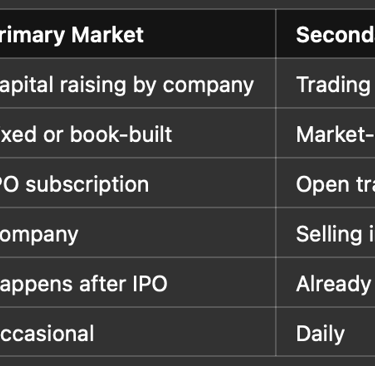Click the 'fixed or book-built' cell
Screen dimensions: 375x366
(138, 133)
